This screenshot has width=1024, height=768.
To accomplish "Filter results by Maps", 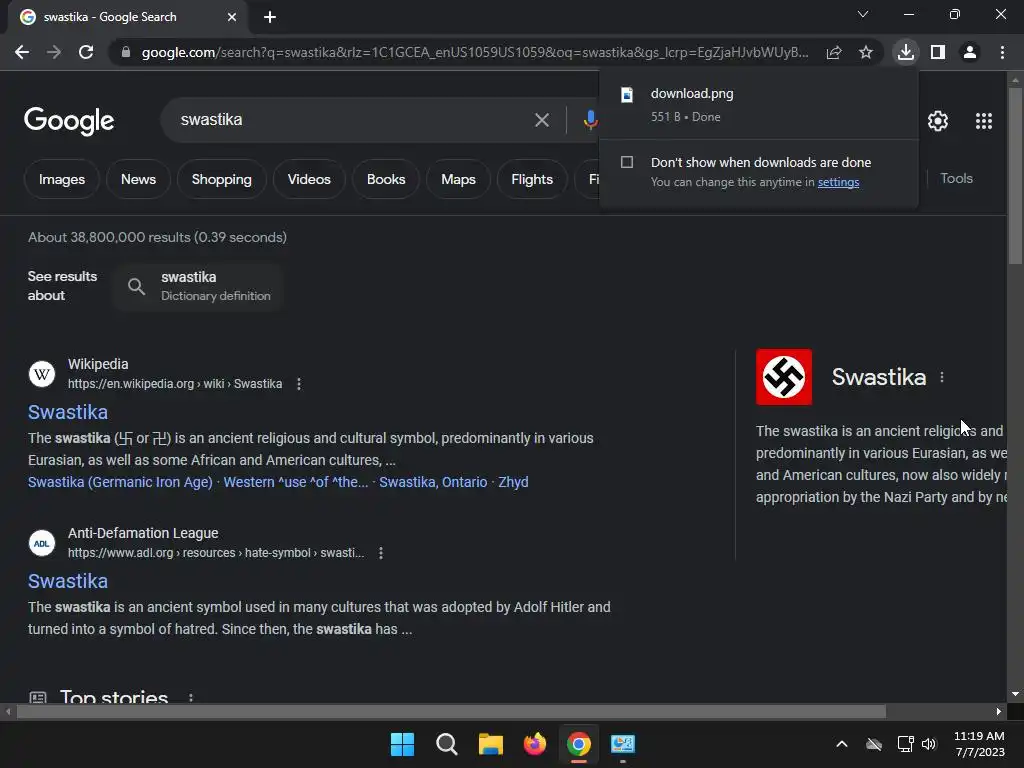I will pos(458,179).
